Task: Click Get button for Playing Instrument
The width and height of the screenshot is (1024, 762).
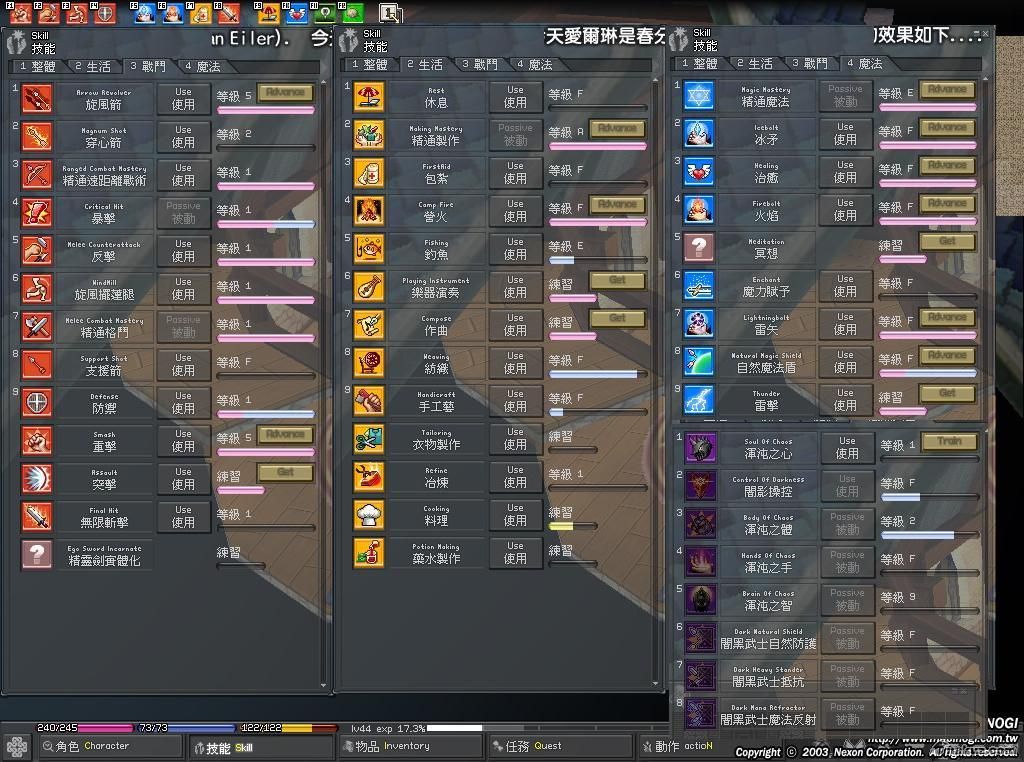Action: pyautogui.click(x=617, y=280)
